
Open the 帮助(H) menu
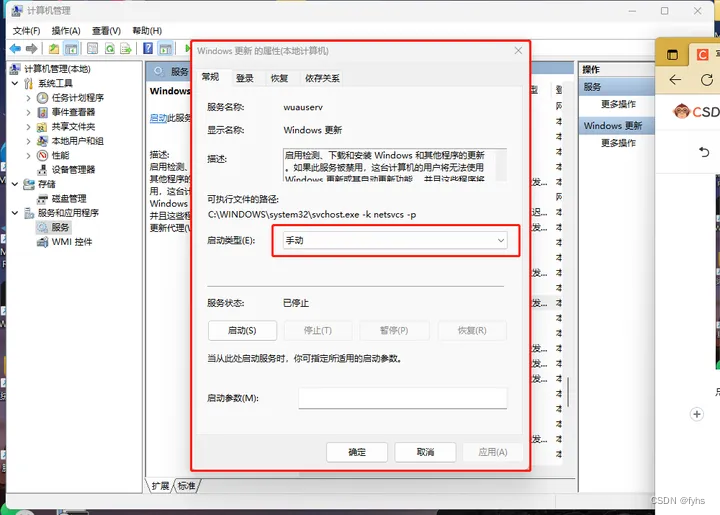(x=147, y=31)
